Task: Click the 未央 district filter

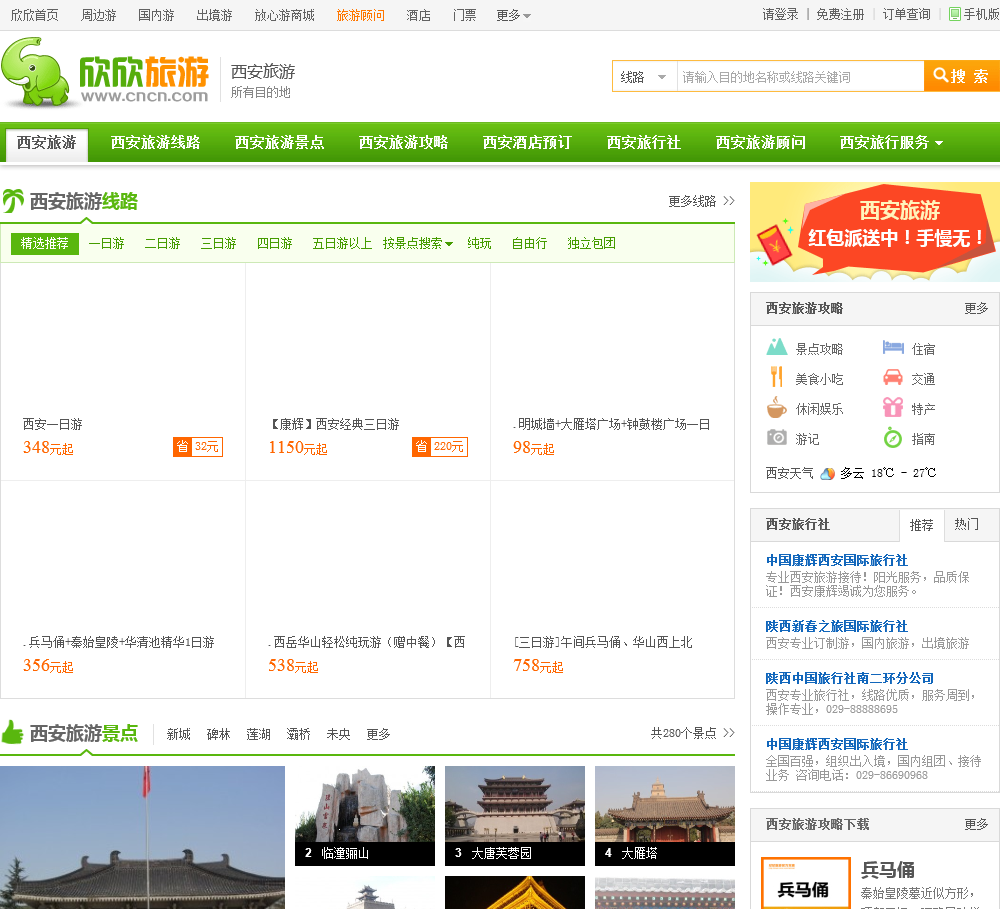Action: click(x=338, y=734)
